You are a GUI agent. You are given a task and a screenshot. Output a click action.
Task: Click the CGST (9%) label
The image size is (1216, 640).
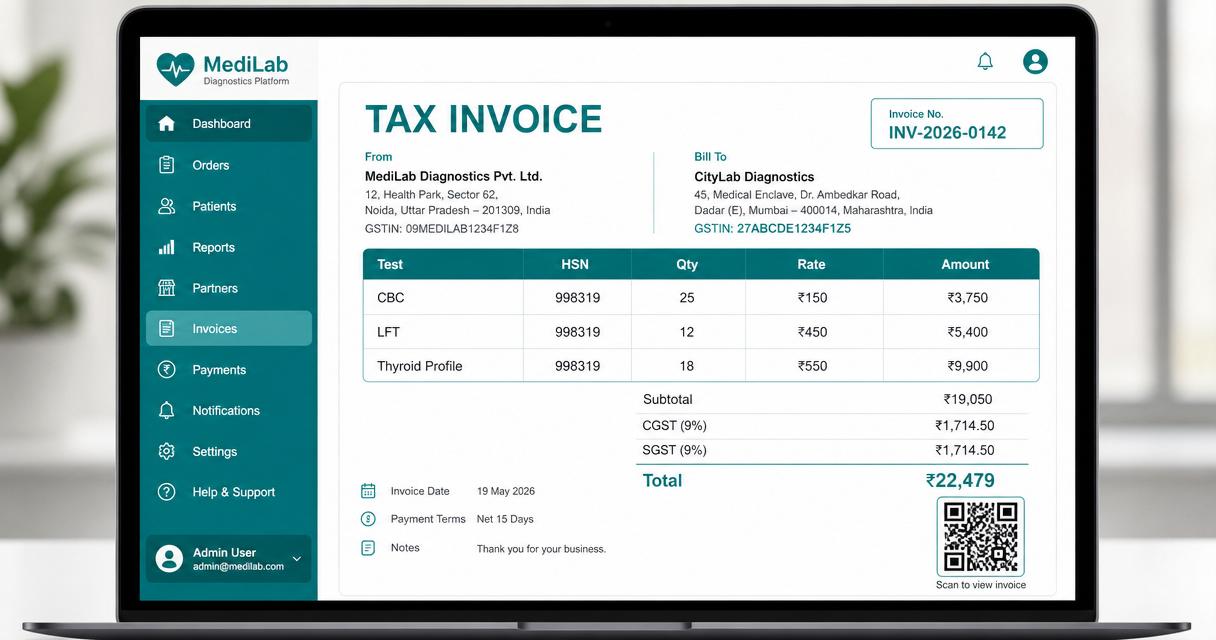coord(674,425)
